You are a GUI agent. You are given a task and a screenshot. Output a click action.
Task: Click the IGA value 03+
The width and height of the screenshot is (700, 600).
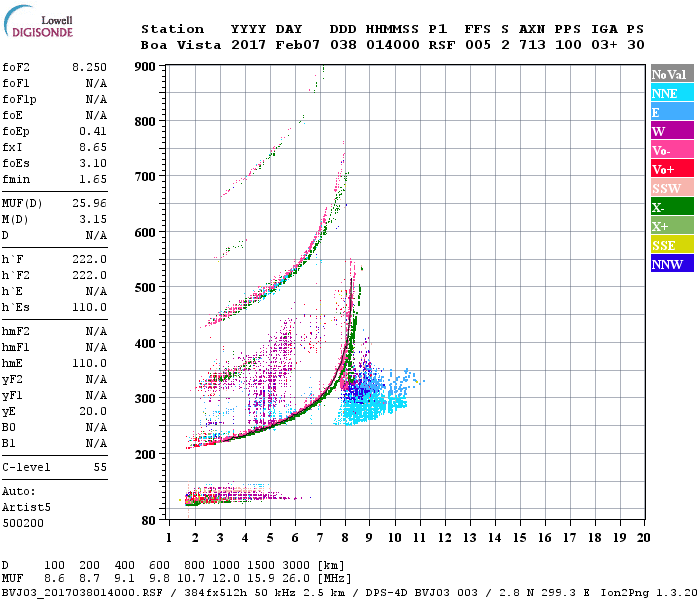[604, 45]
